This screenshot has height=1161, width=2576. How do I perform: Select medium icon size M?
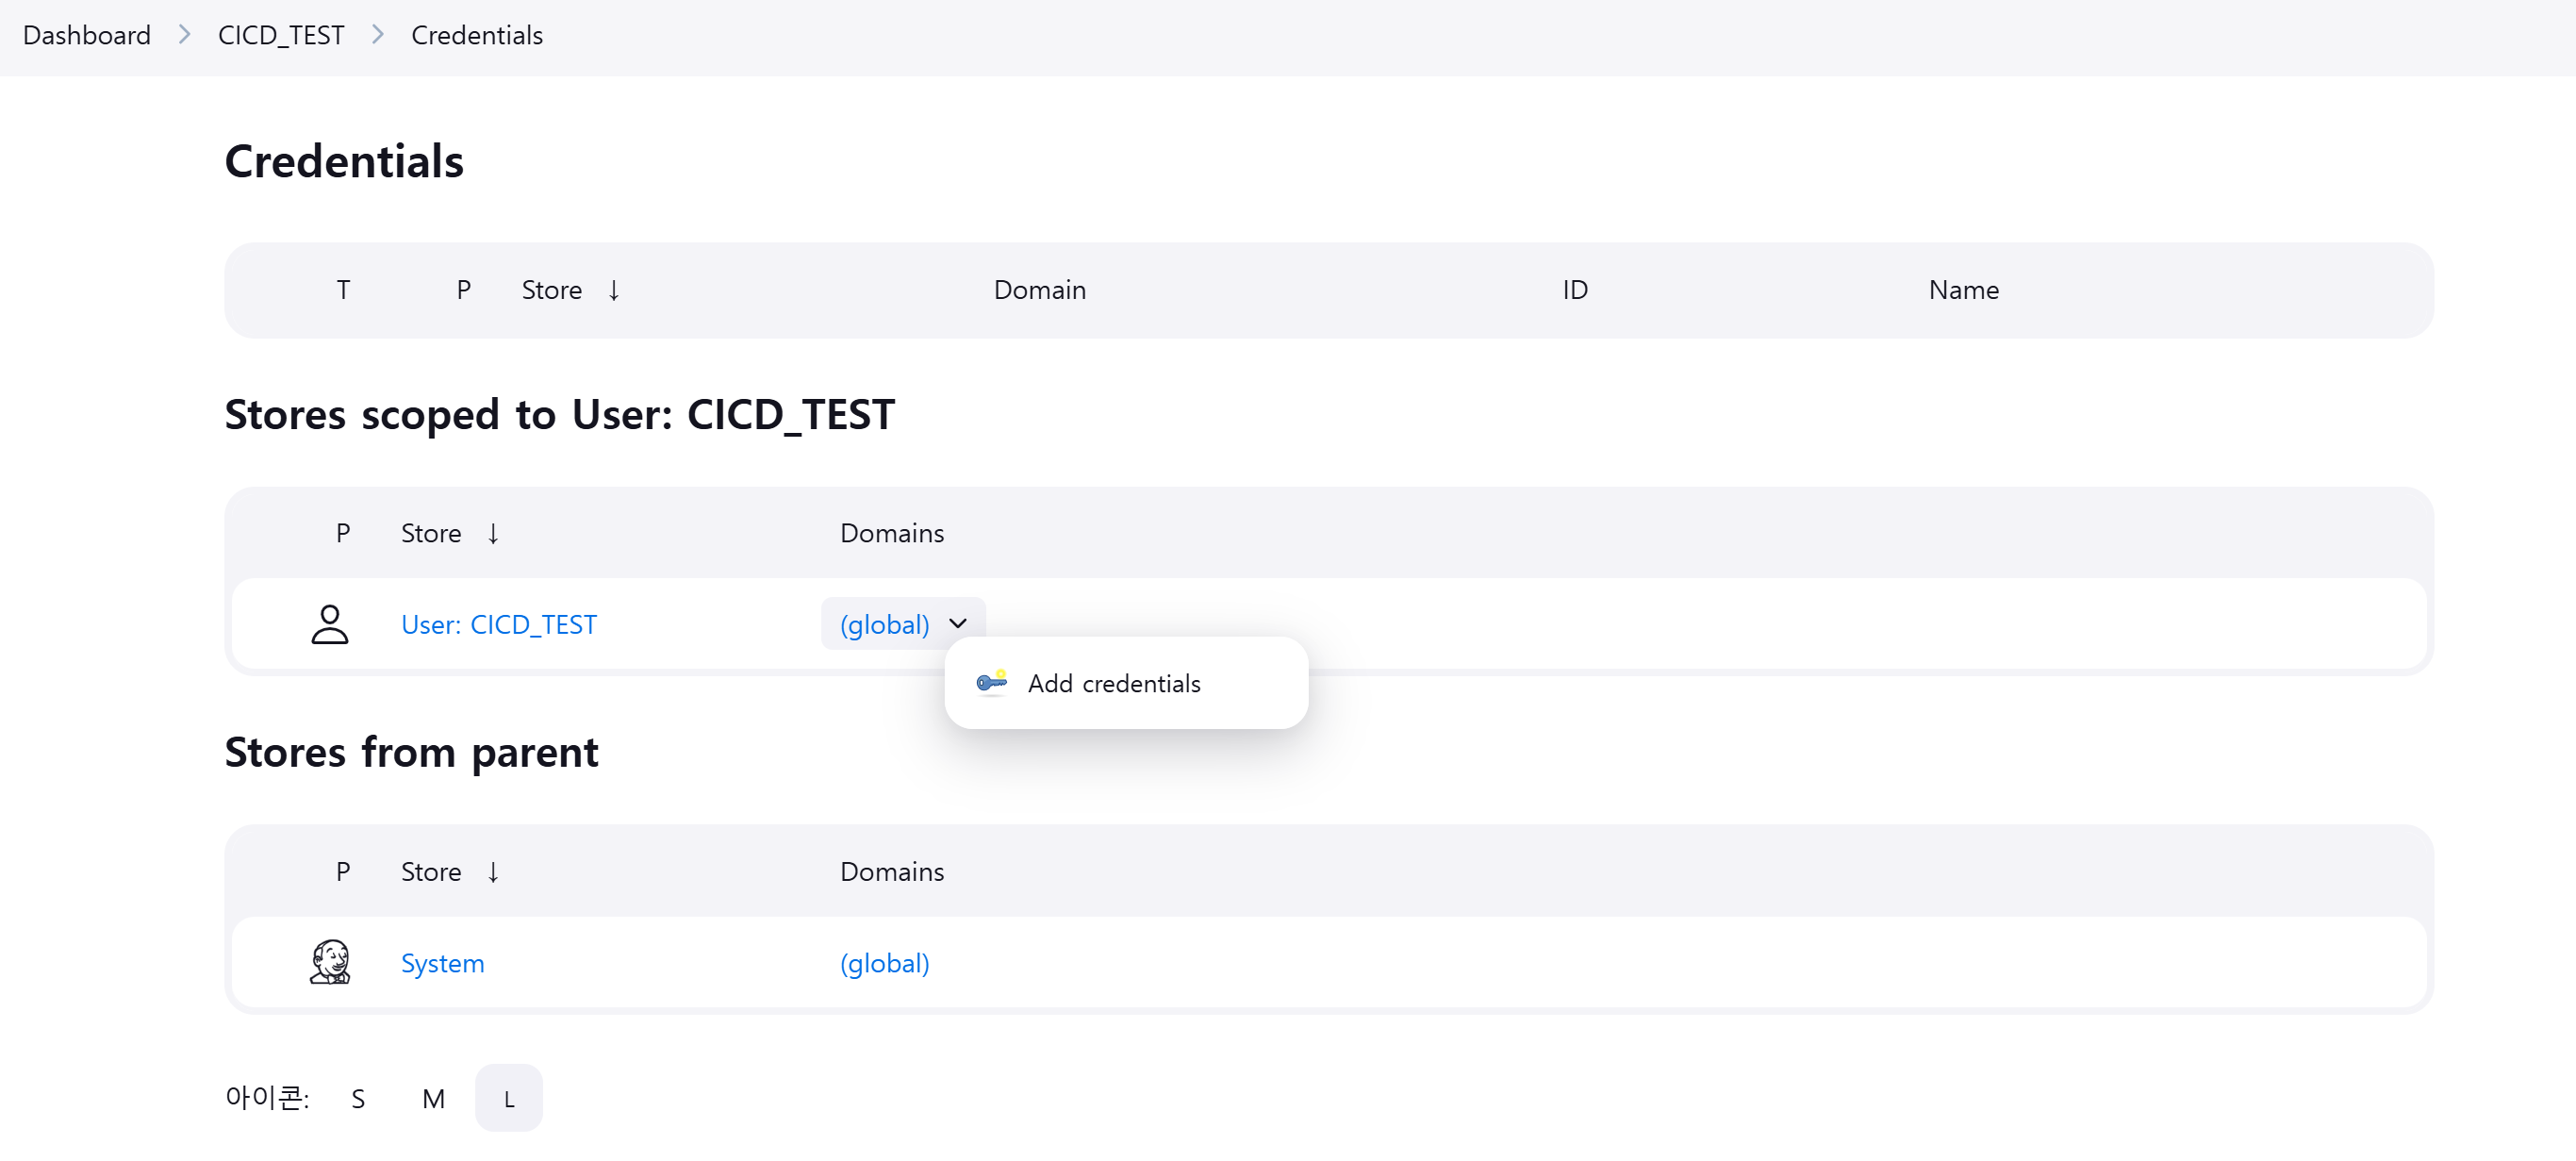pos(433,1098)
